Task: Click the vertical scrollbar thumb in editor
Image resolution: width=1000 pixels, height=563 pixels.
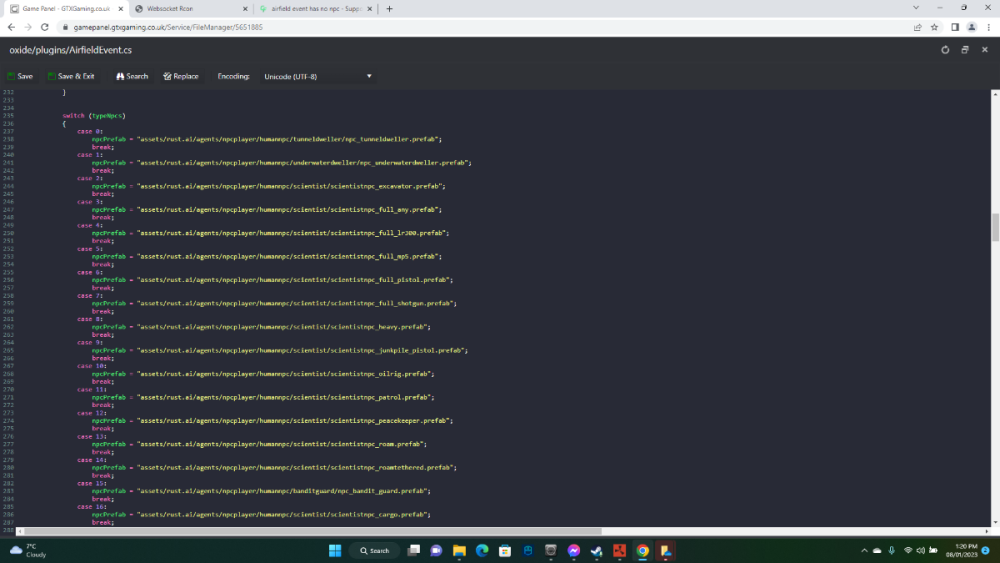Action: click(995, 228)
